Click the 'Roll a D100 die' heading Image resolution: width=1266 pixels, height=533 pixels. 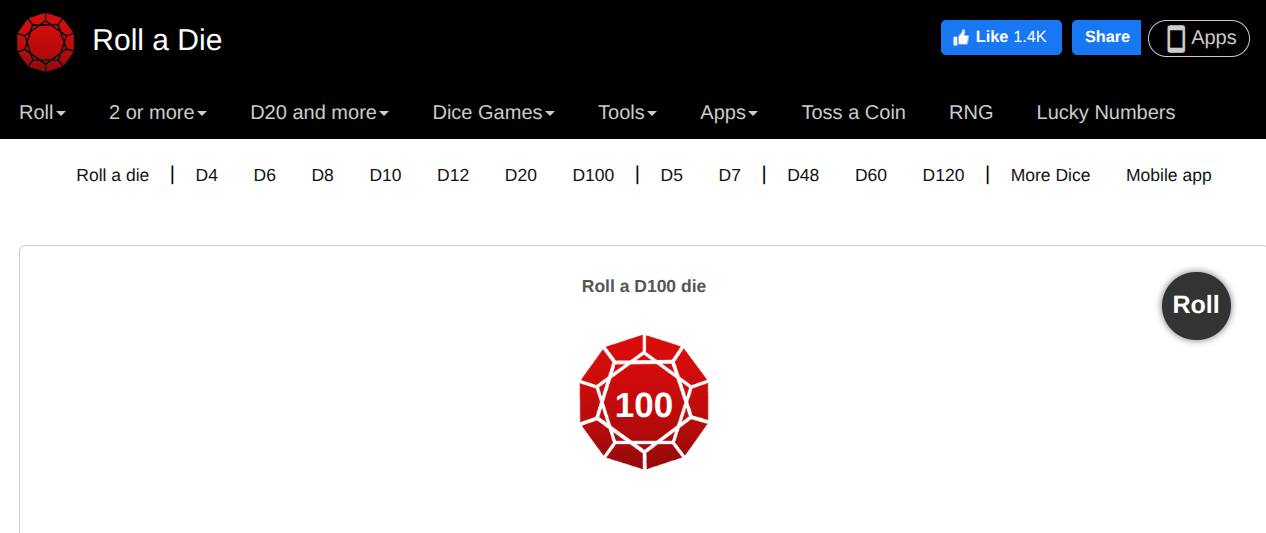(x=644, y=286)
